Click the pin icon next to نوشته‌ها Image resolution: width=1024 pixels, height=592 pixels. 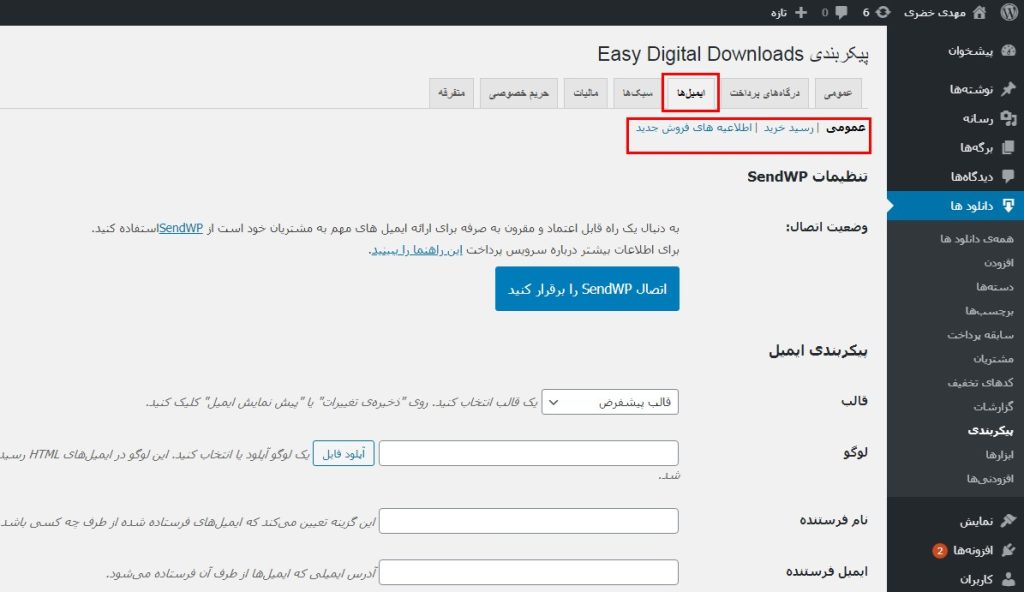[1008, 89]
